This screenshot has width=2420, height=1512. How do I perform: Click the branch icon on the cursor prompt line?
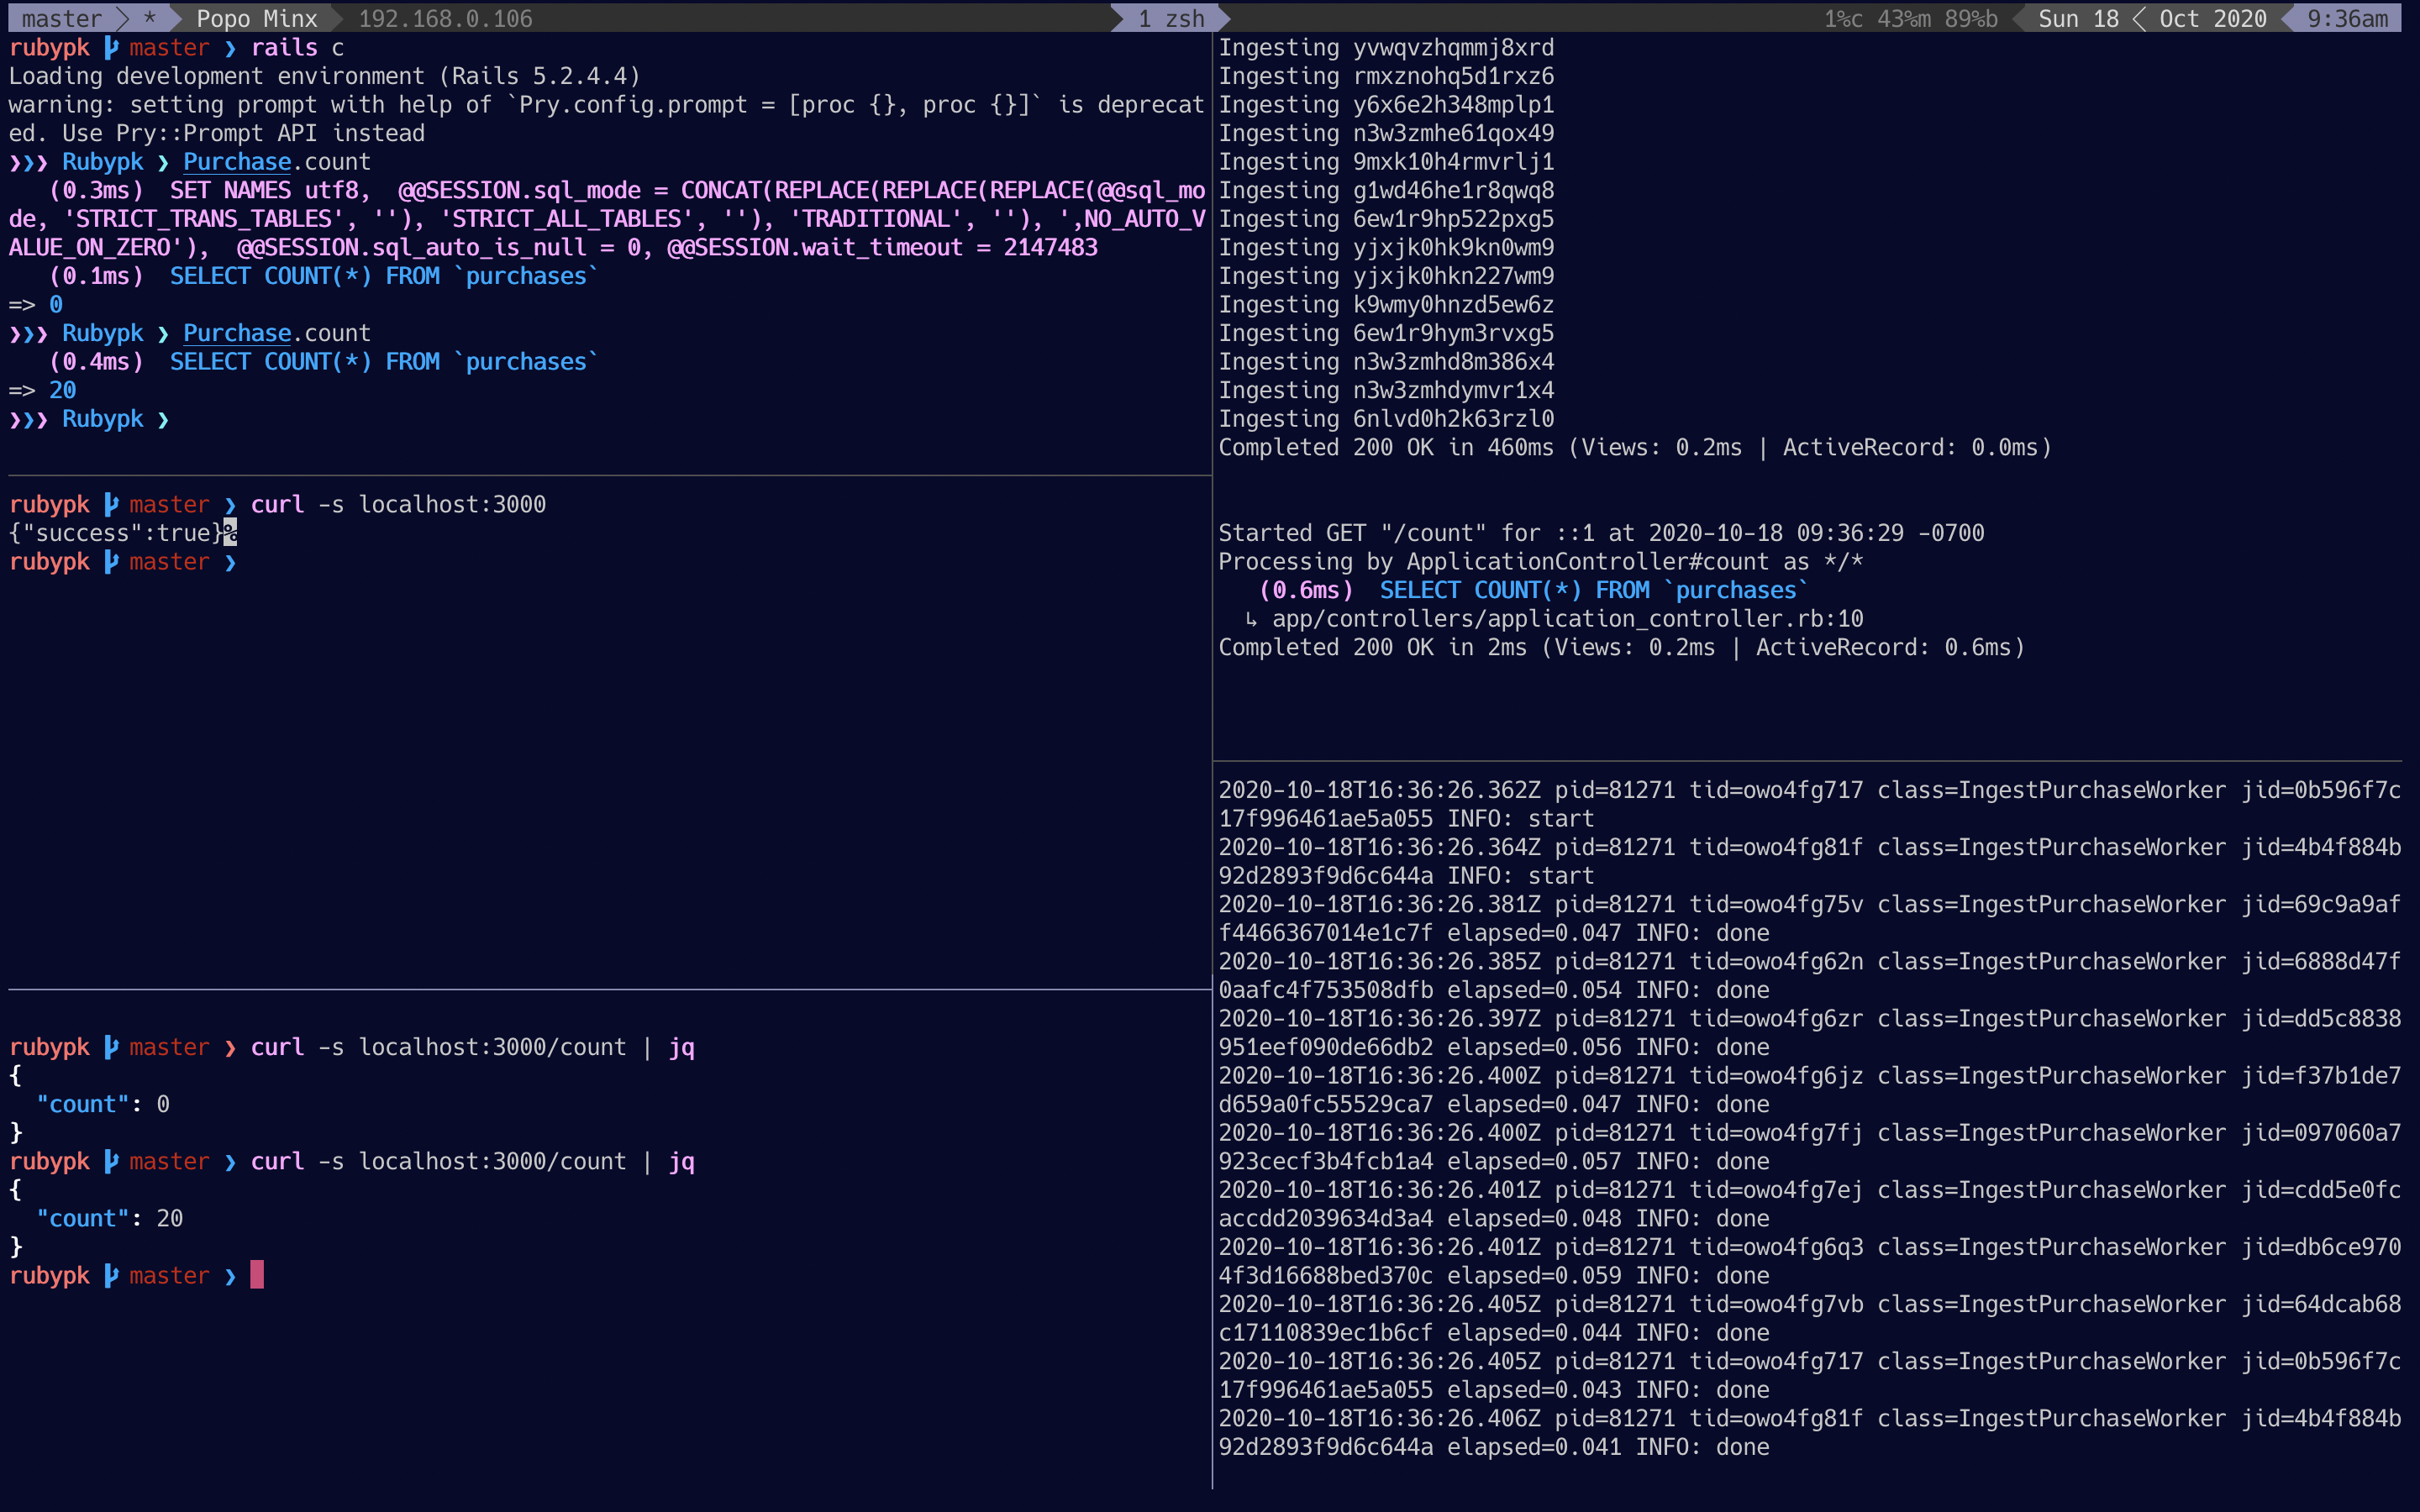[111, 1275]
